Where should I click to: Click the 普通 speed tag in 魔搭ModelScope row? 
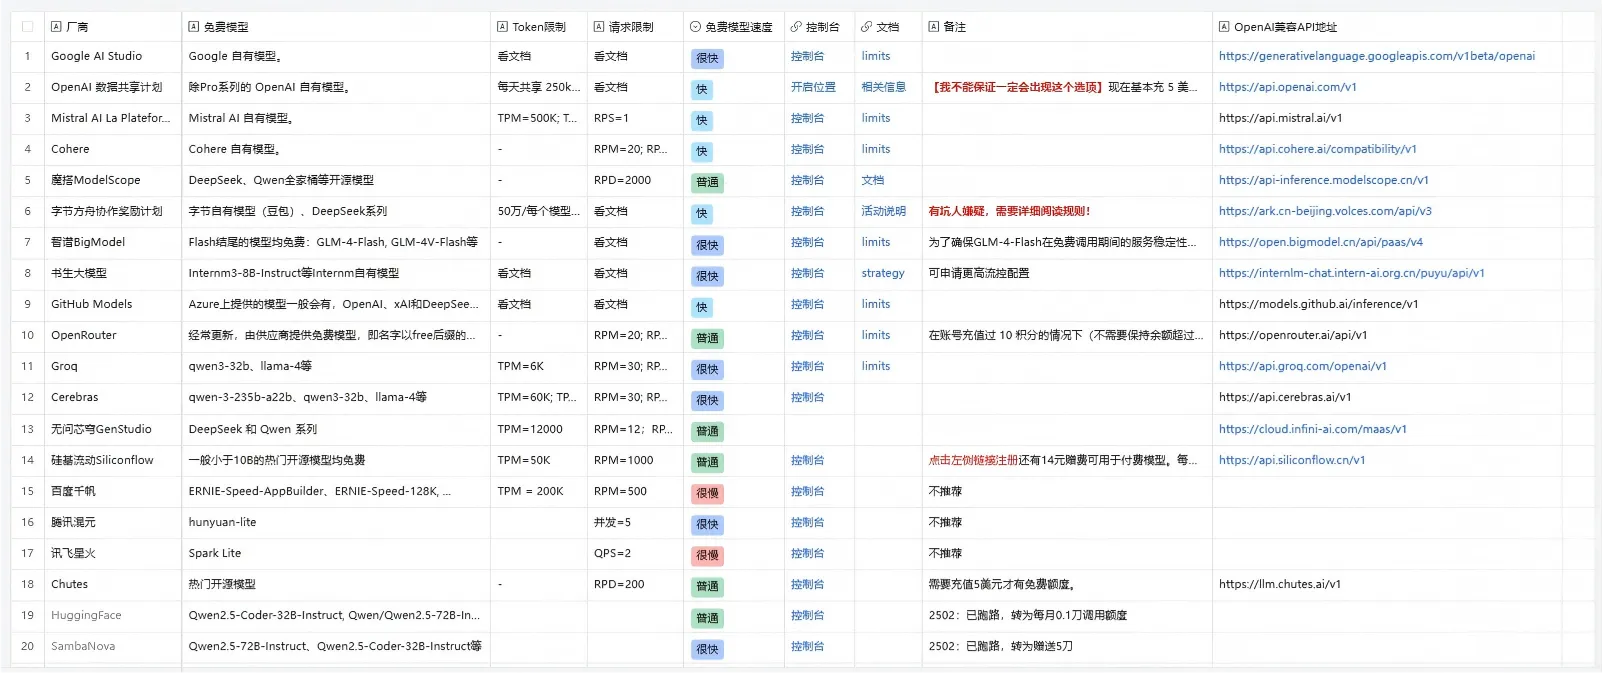(x=707, y=183)
